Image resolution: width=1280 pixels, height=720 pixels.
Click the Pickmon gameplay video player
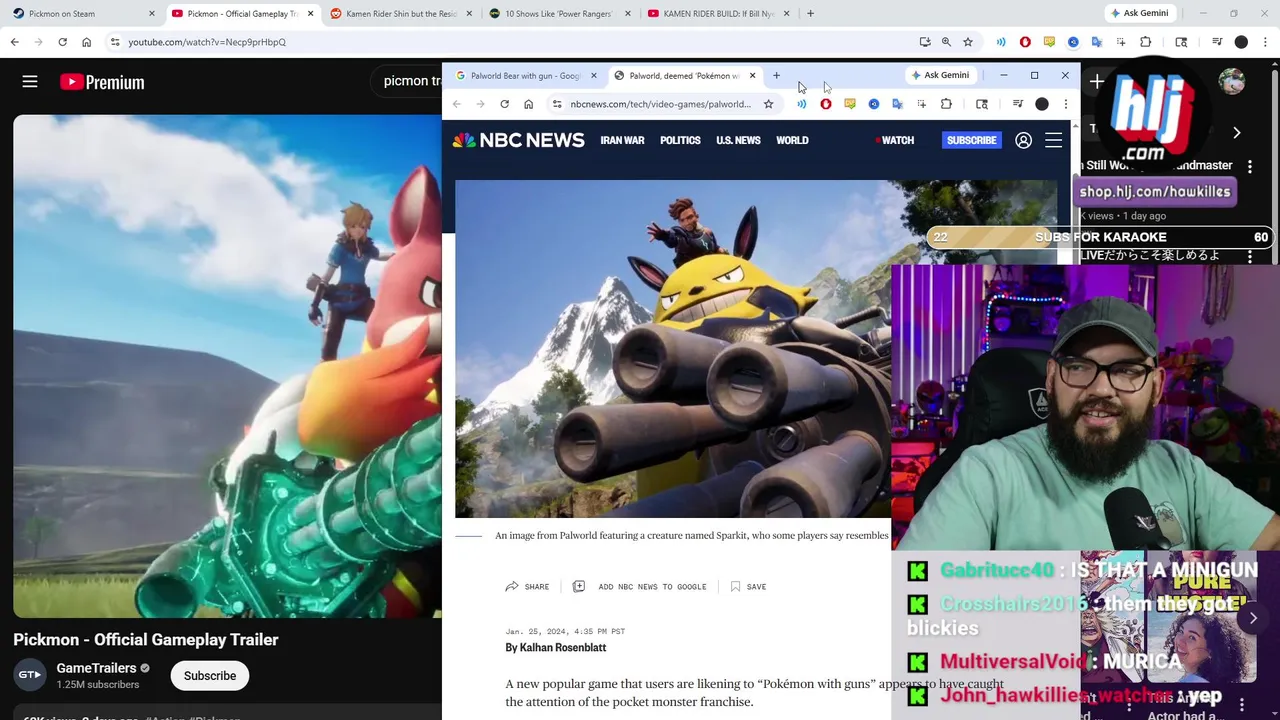tap(227, 366)
